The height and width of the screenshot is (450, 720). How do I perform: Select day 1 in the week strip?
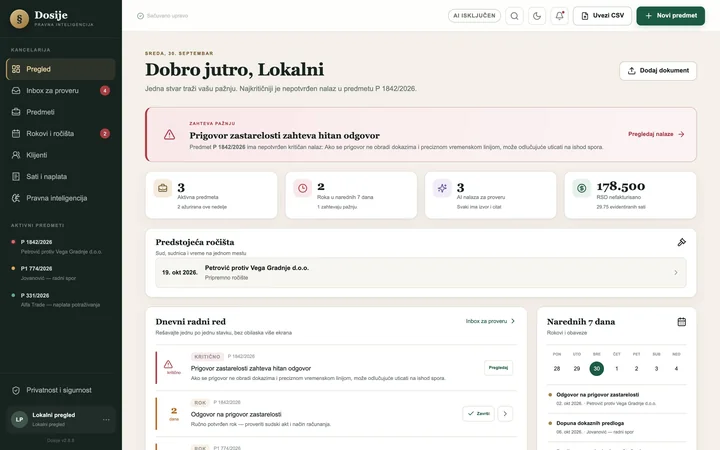(617, 369)
